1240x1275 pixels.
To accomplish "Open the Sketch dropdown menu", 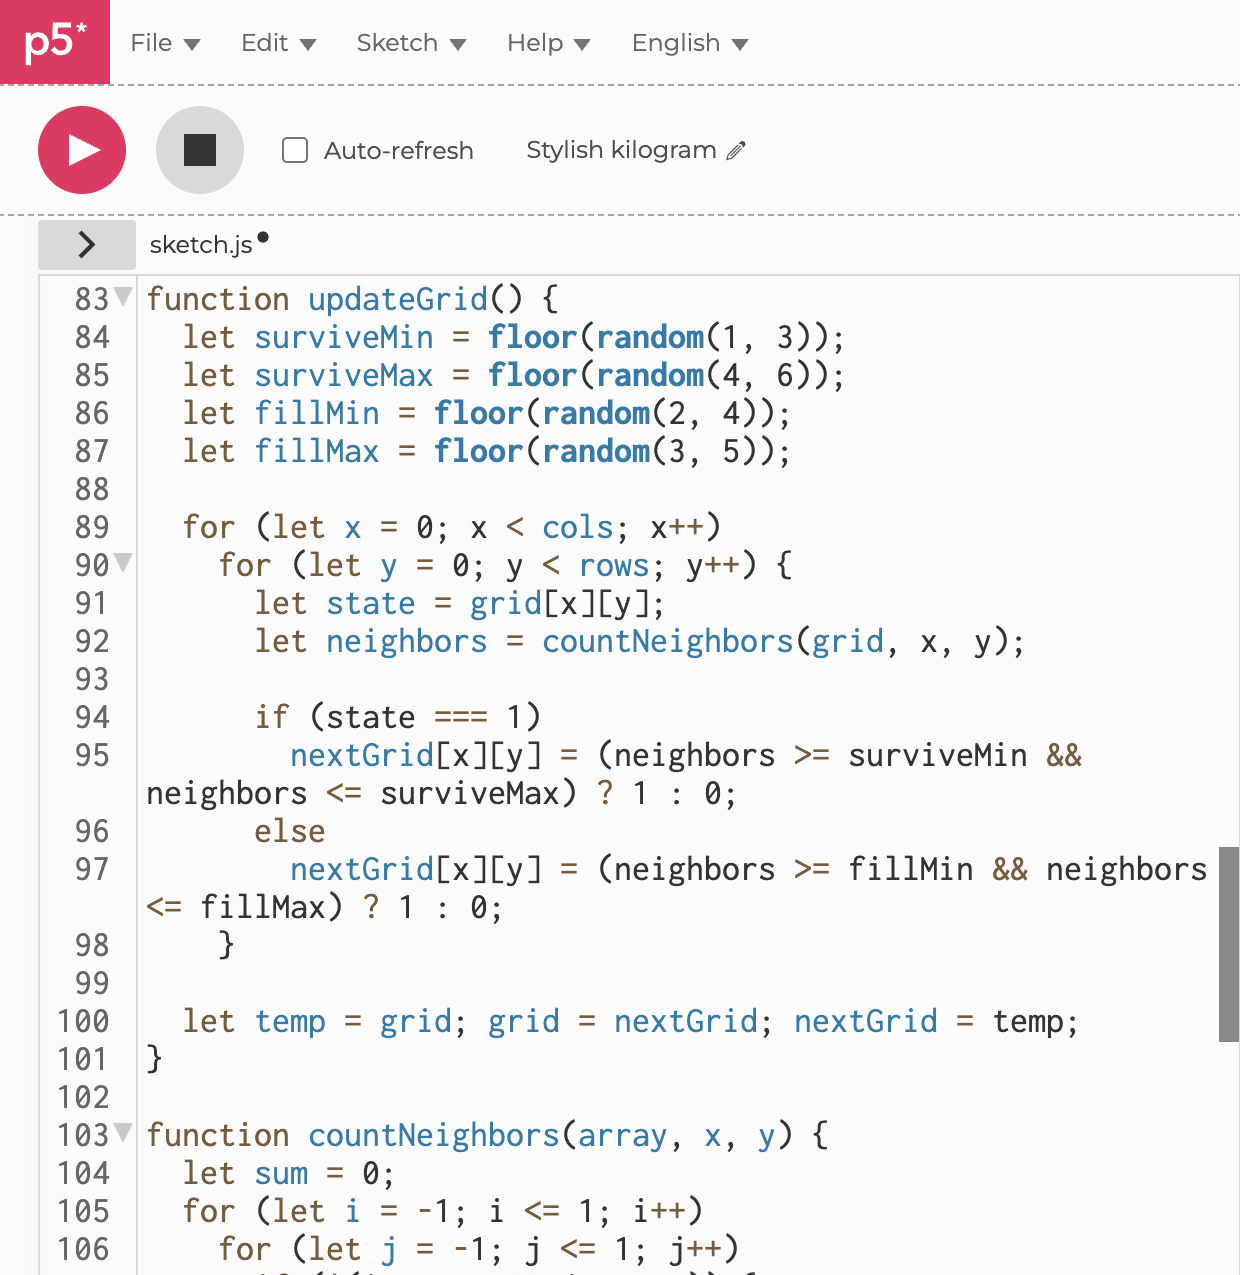I will [411, 43].
